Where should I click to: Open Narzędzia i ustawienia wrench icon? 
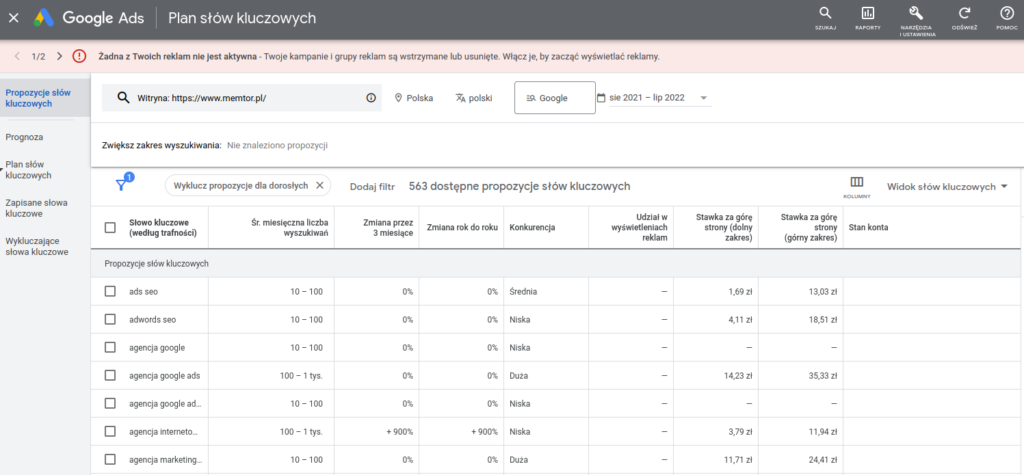[x=915, y=14]
